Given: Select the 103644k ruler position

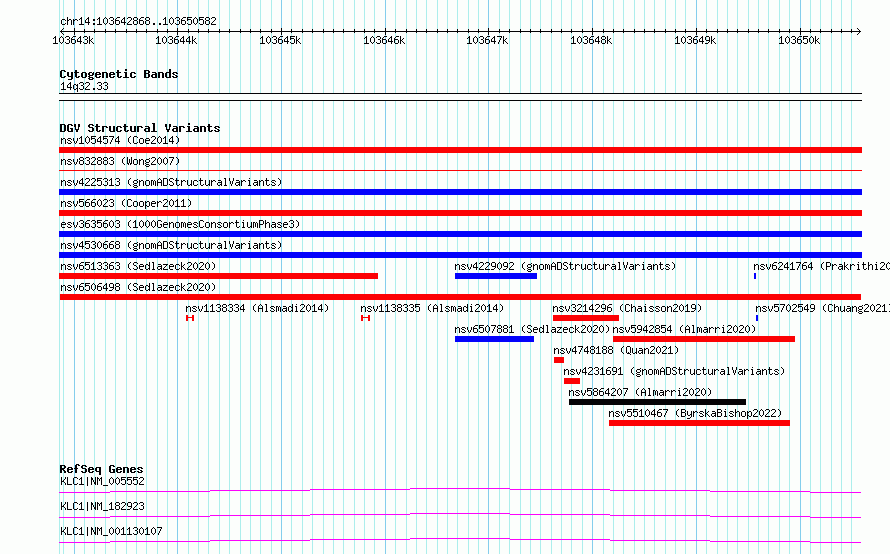Looking at the screenshot, I should tap(176, 41).
